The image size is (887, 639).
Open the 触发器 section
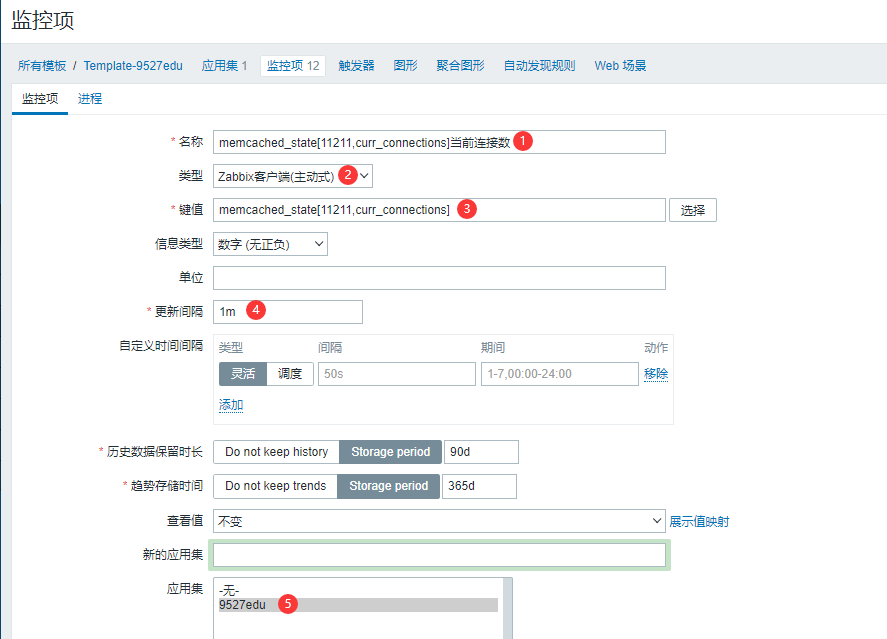pyautogui.click(x=356, y=66)
